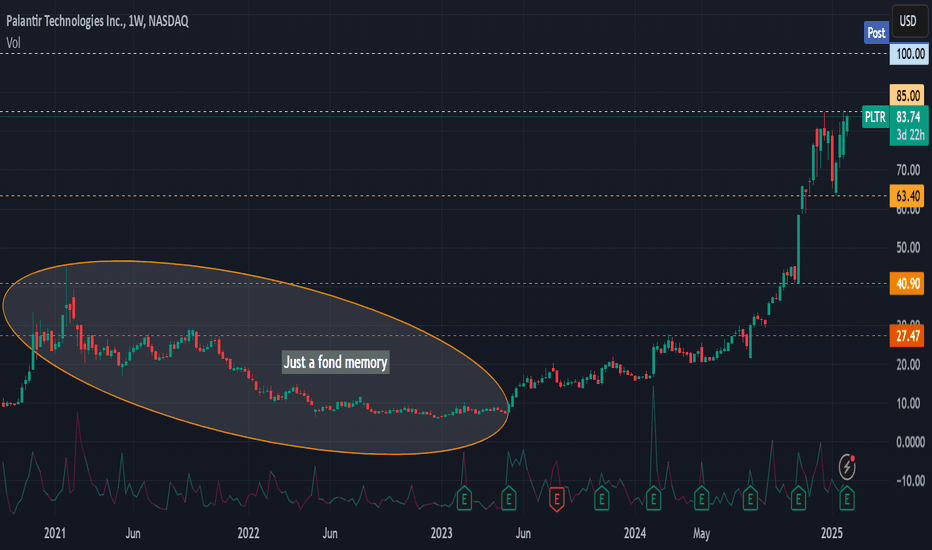Click the 2023 time axis label
The width and height of the screenshot is (932, 550).
[x=442, y=533]
